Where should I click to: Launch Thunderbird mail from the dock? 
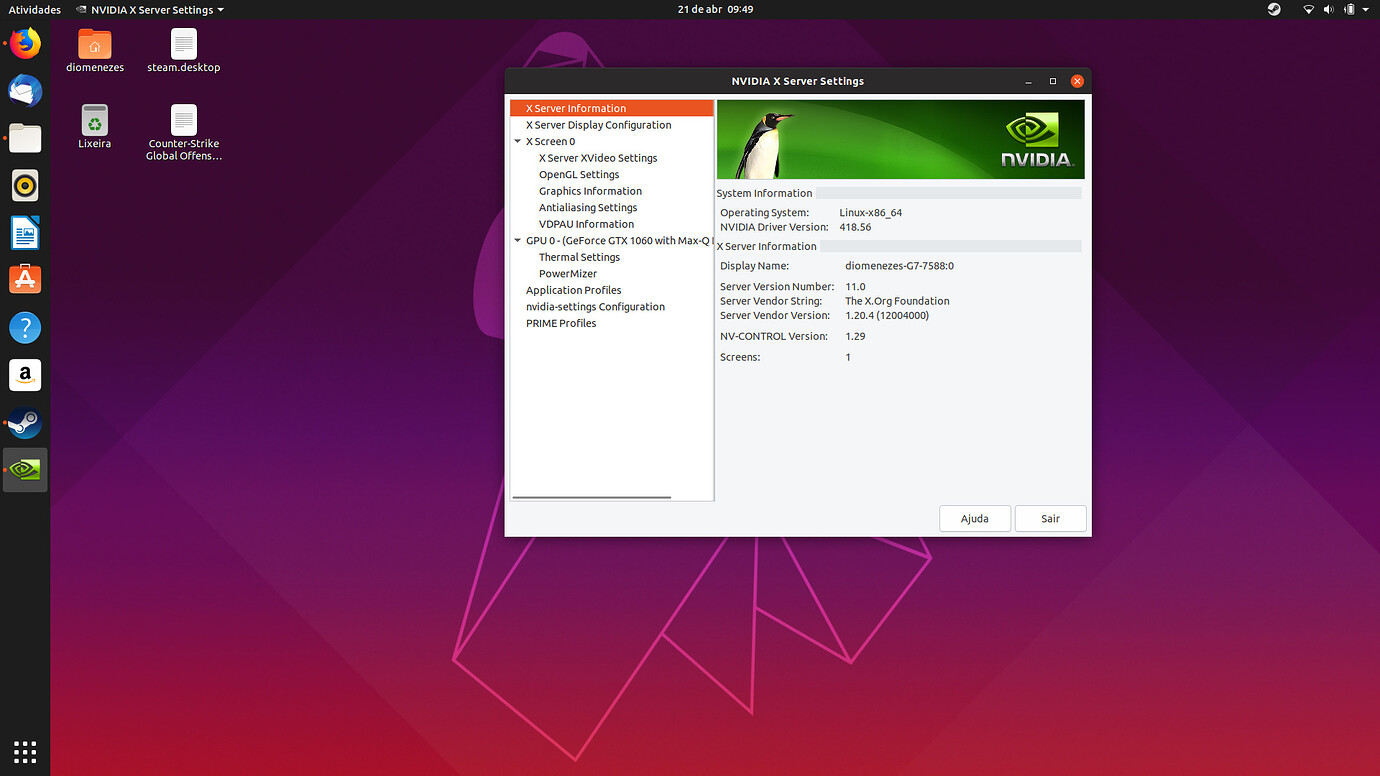tap(25, 91)
